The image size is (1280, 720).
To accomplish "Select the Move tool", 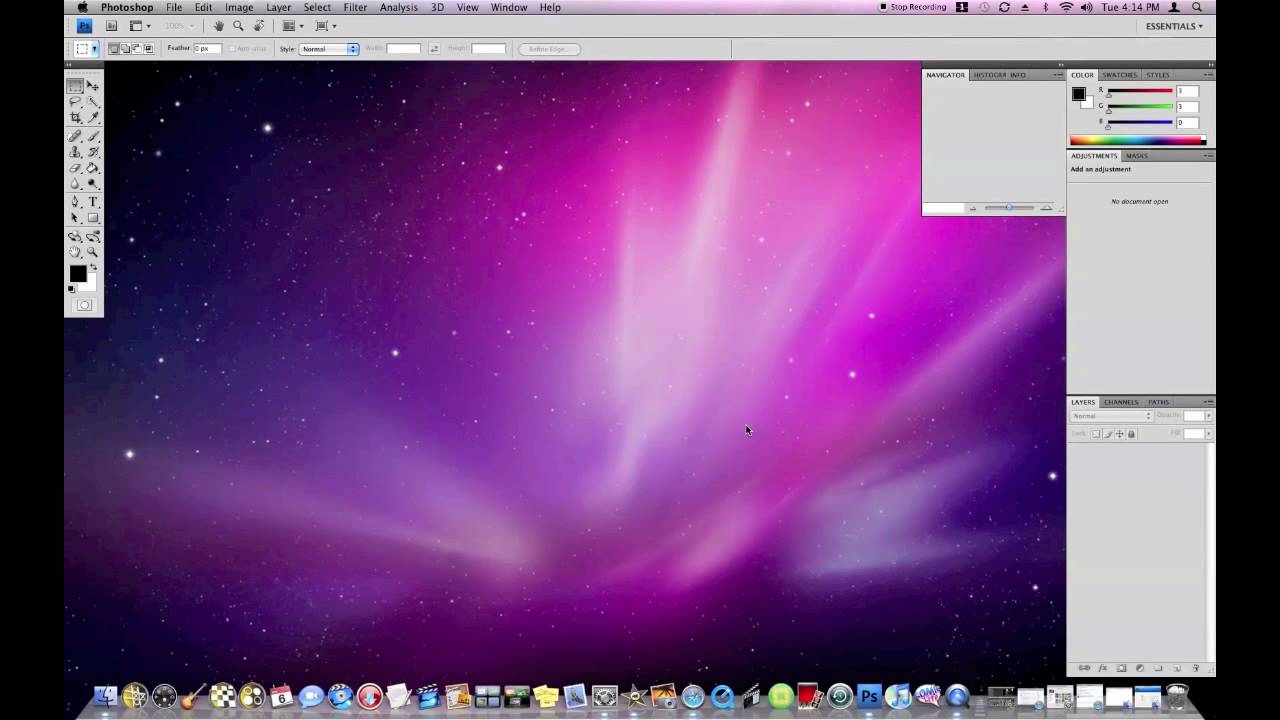I will tap(93, 86).
